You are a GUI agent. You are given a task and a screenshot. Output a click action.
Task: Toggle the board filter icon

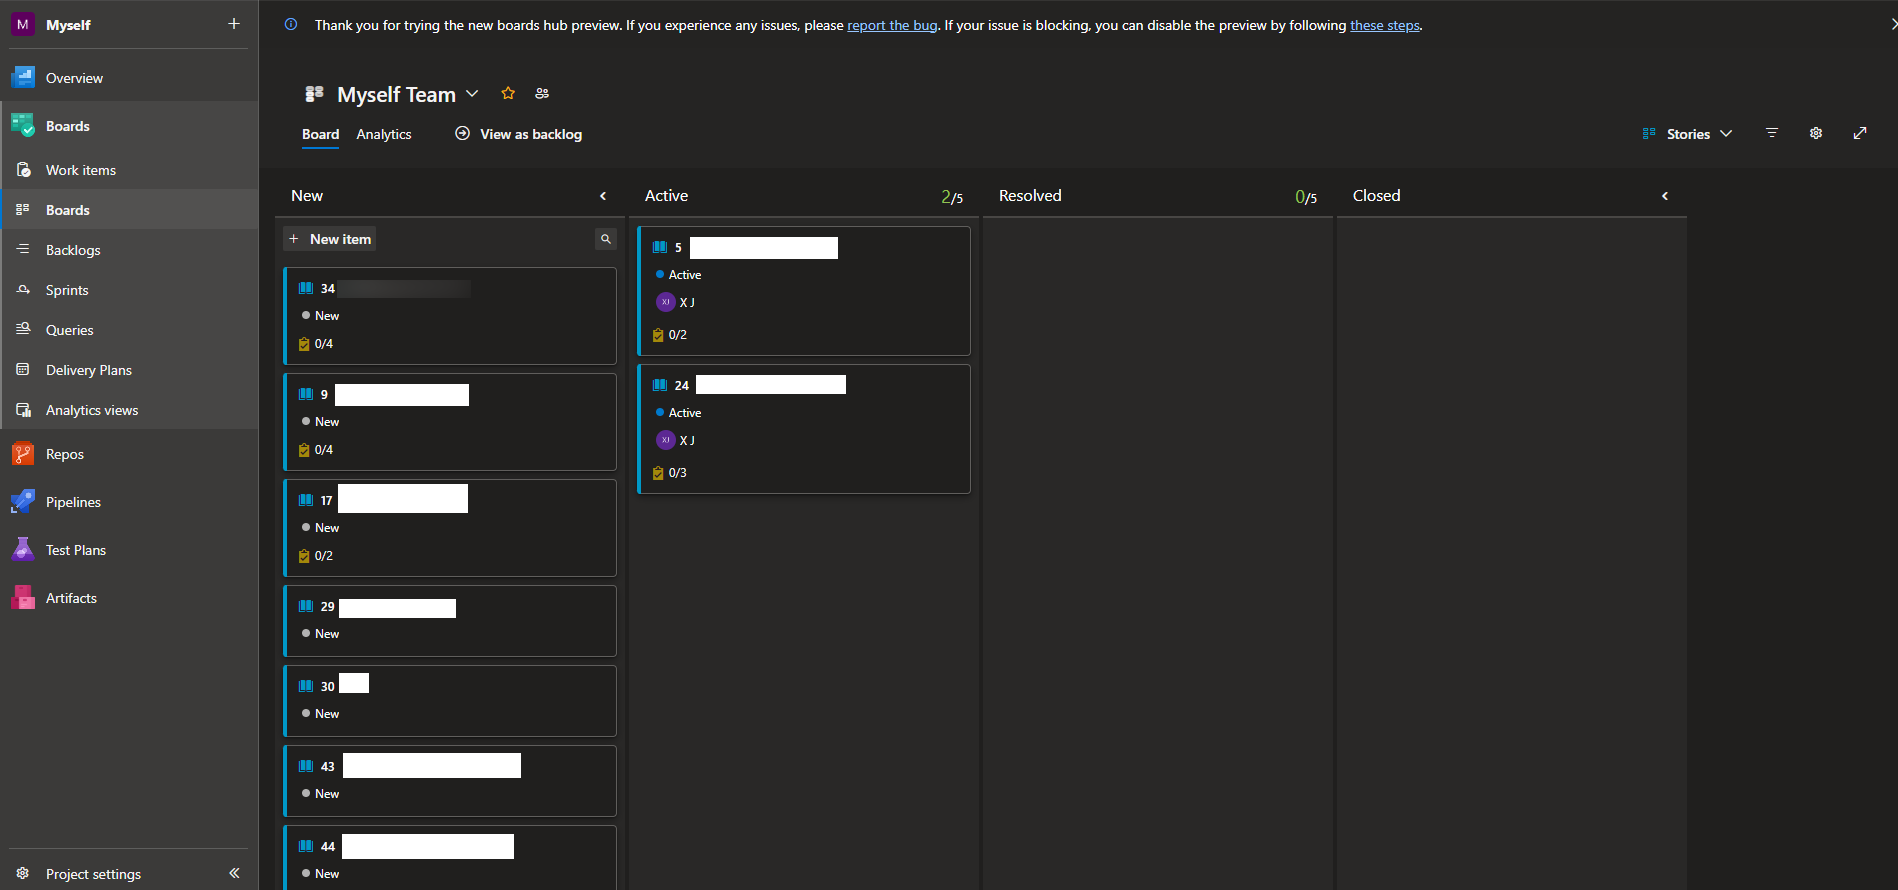1772,133
